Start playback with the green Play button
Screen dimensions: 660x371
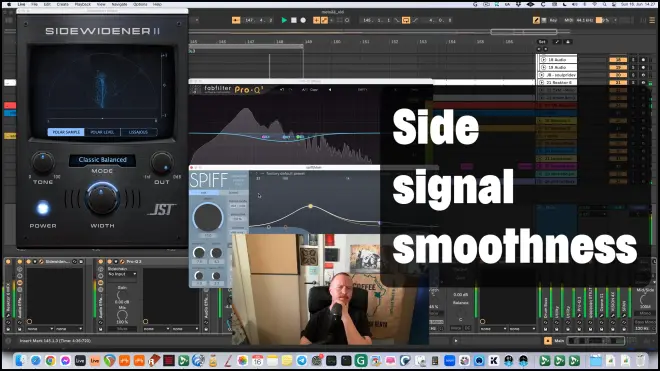pos(284,20)
